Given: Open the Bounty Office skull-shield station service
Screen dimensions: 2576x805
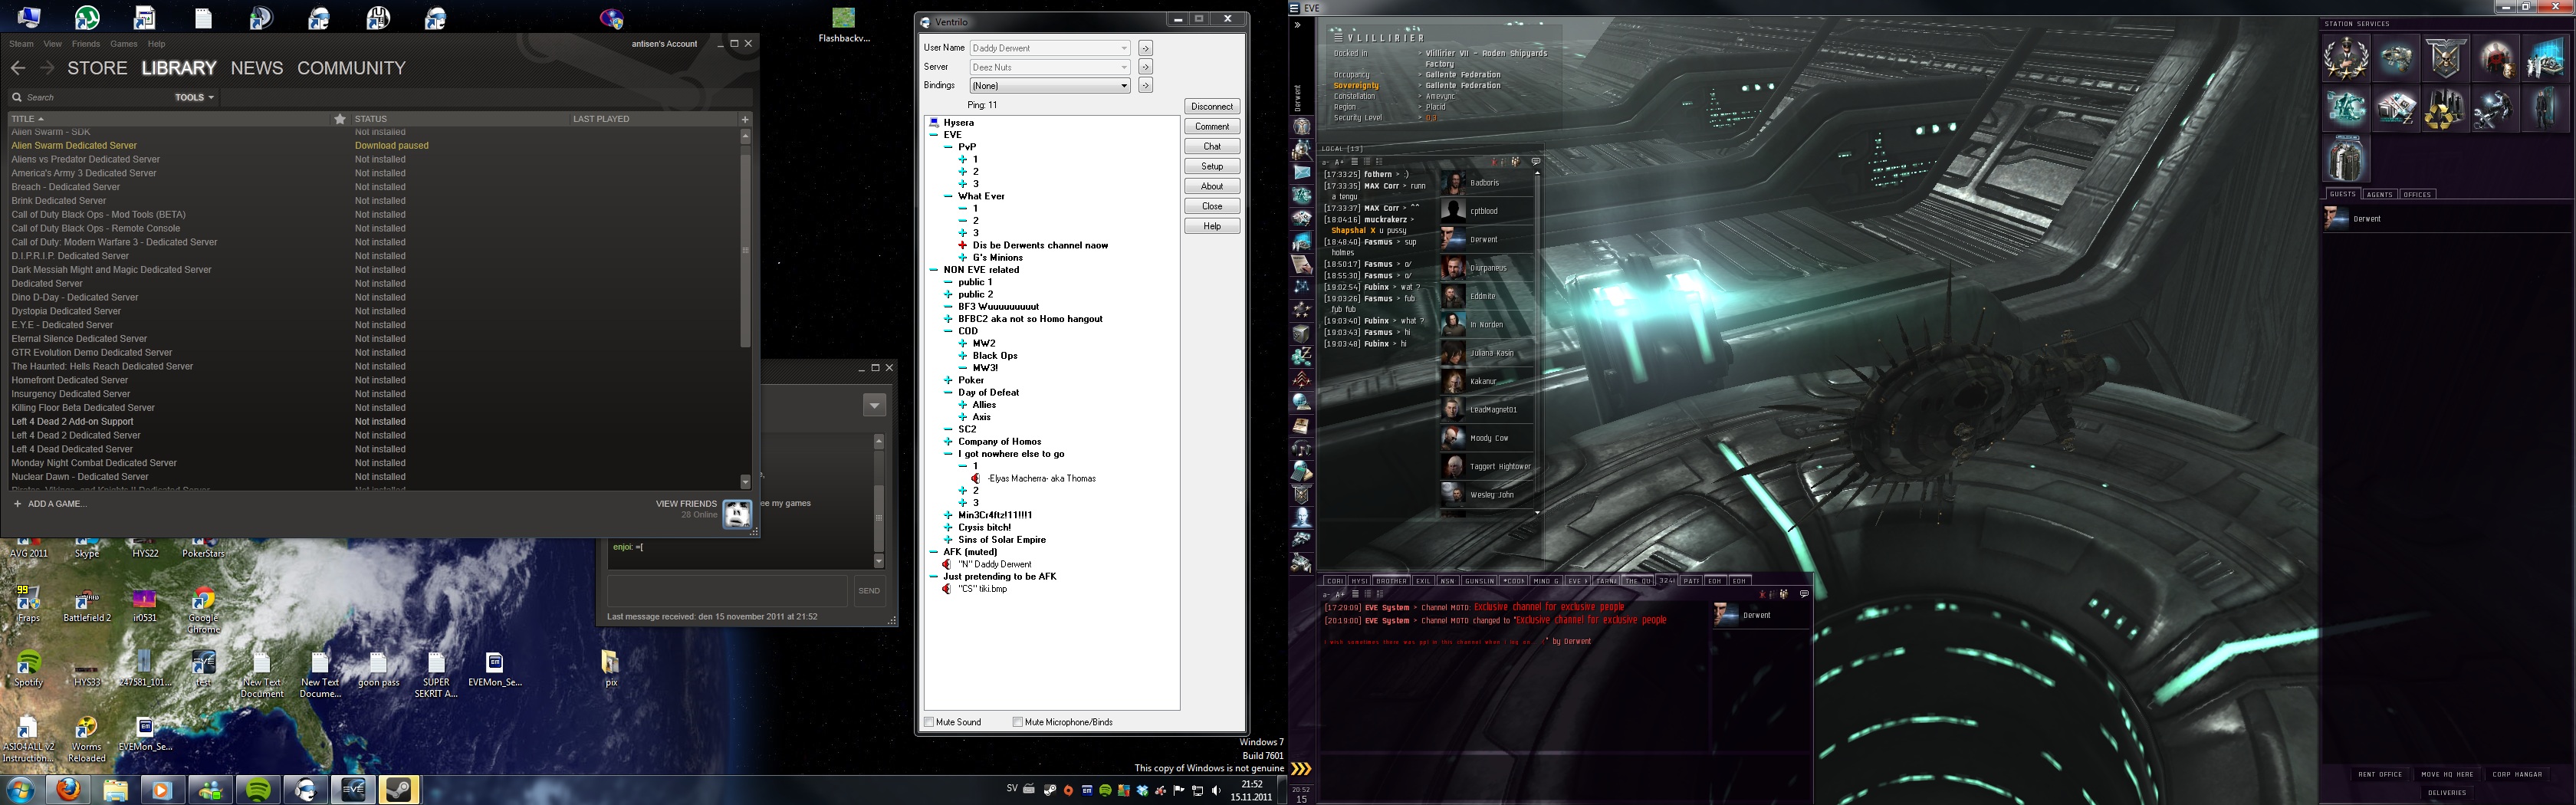Looking at the screenshot, I should (2445, 58).
